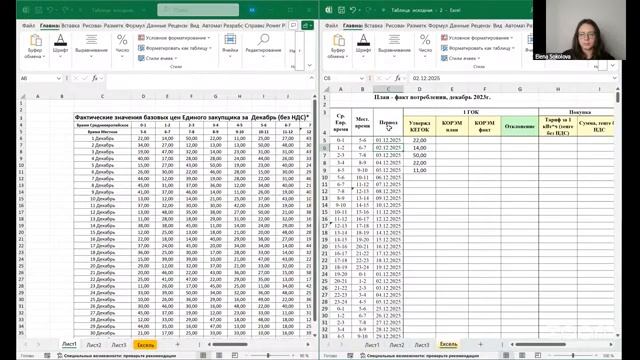Select orange Ексель sheet tab in left window
This screenshot has height=360, width=640.
[x=145, y=345]
